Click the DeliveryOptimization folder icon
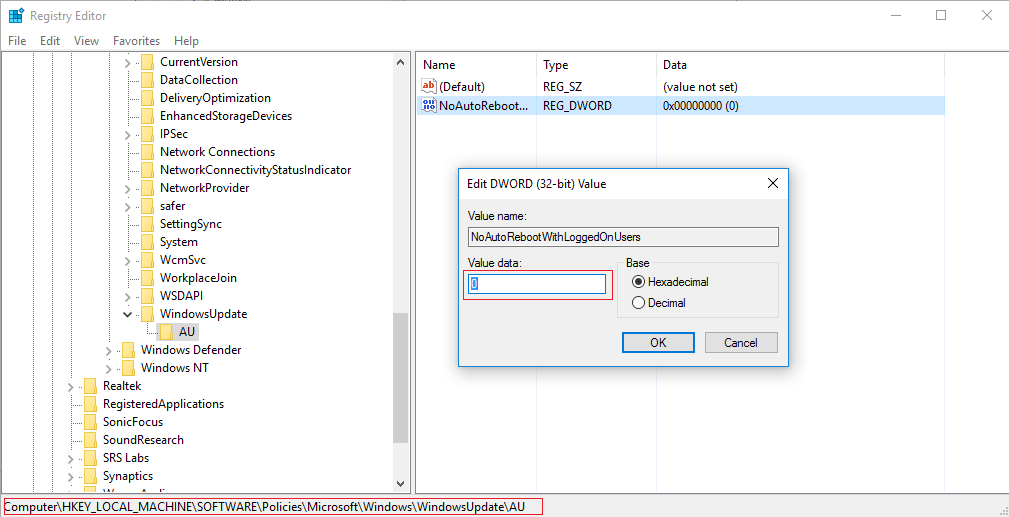The image size is (1009, 517). coord(147,98)
